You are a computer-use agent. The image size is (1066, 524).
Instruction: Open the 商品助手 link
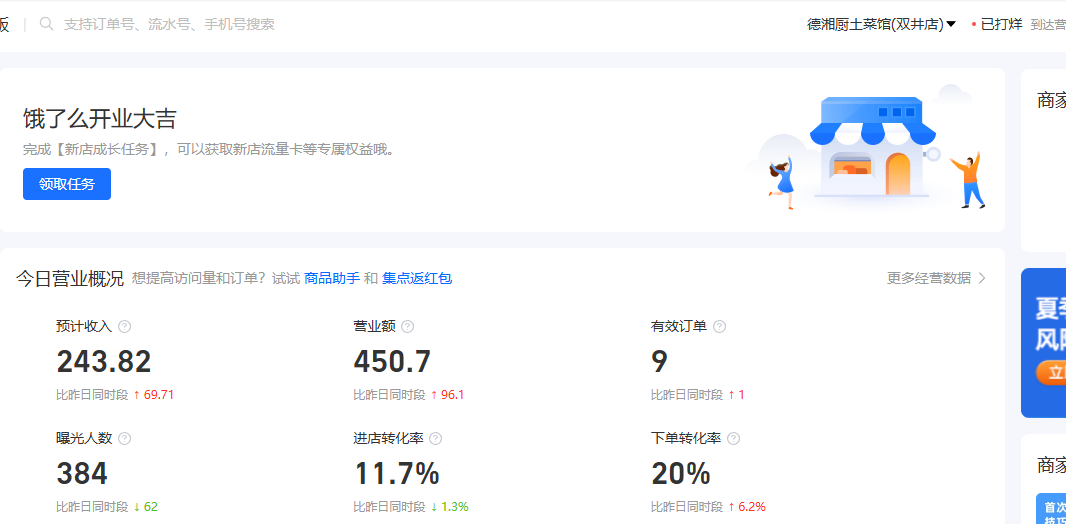[332, 278]
